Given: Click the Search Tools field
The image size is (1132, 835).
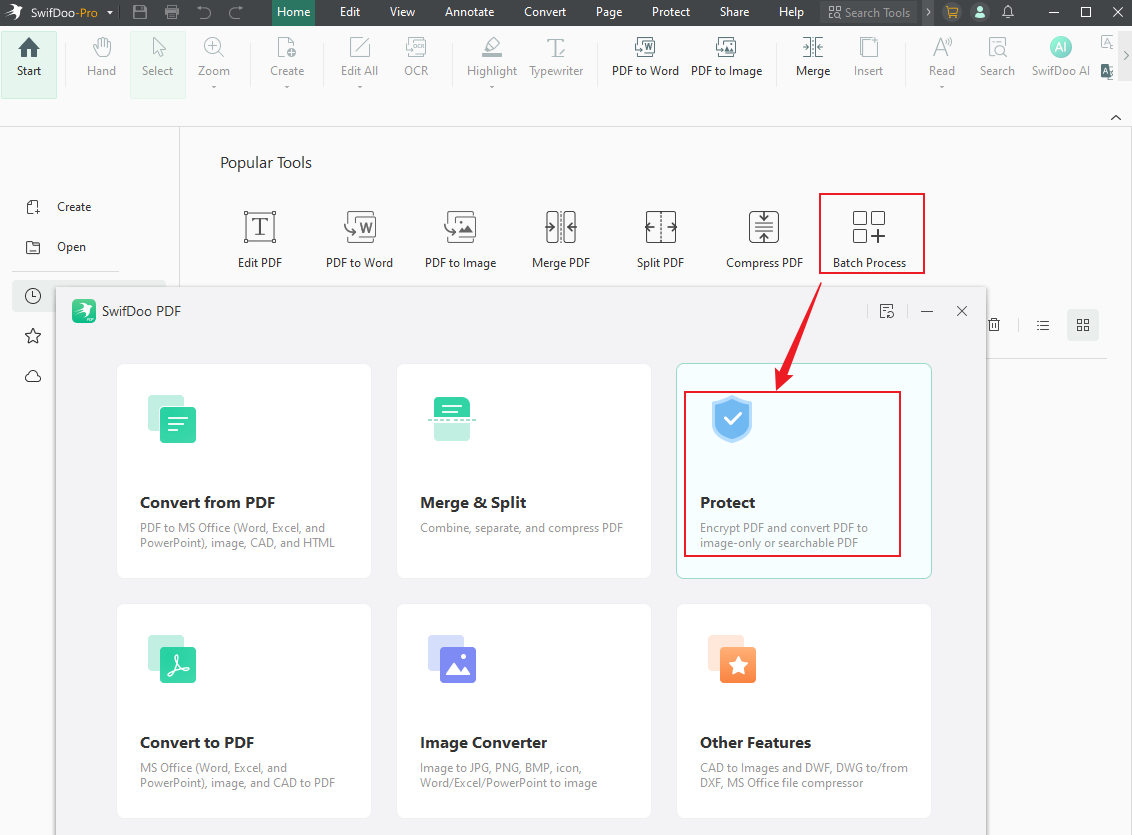Looking at the screenshot, I should [869, 12].
